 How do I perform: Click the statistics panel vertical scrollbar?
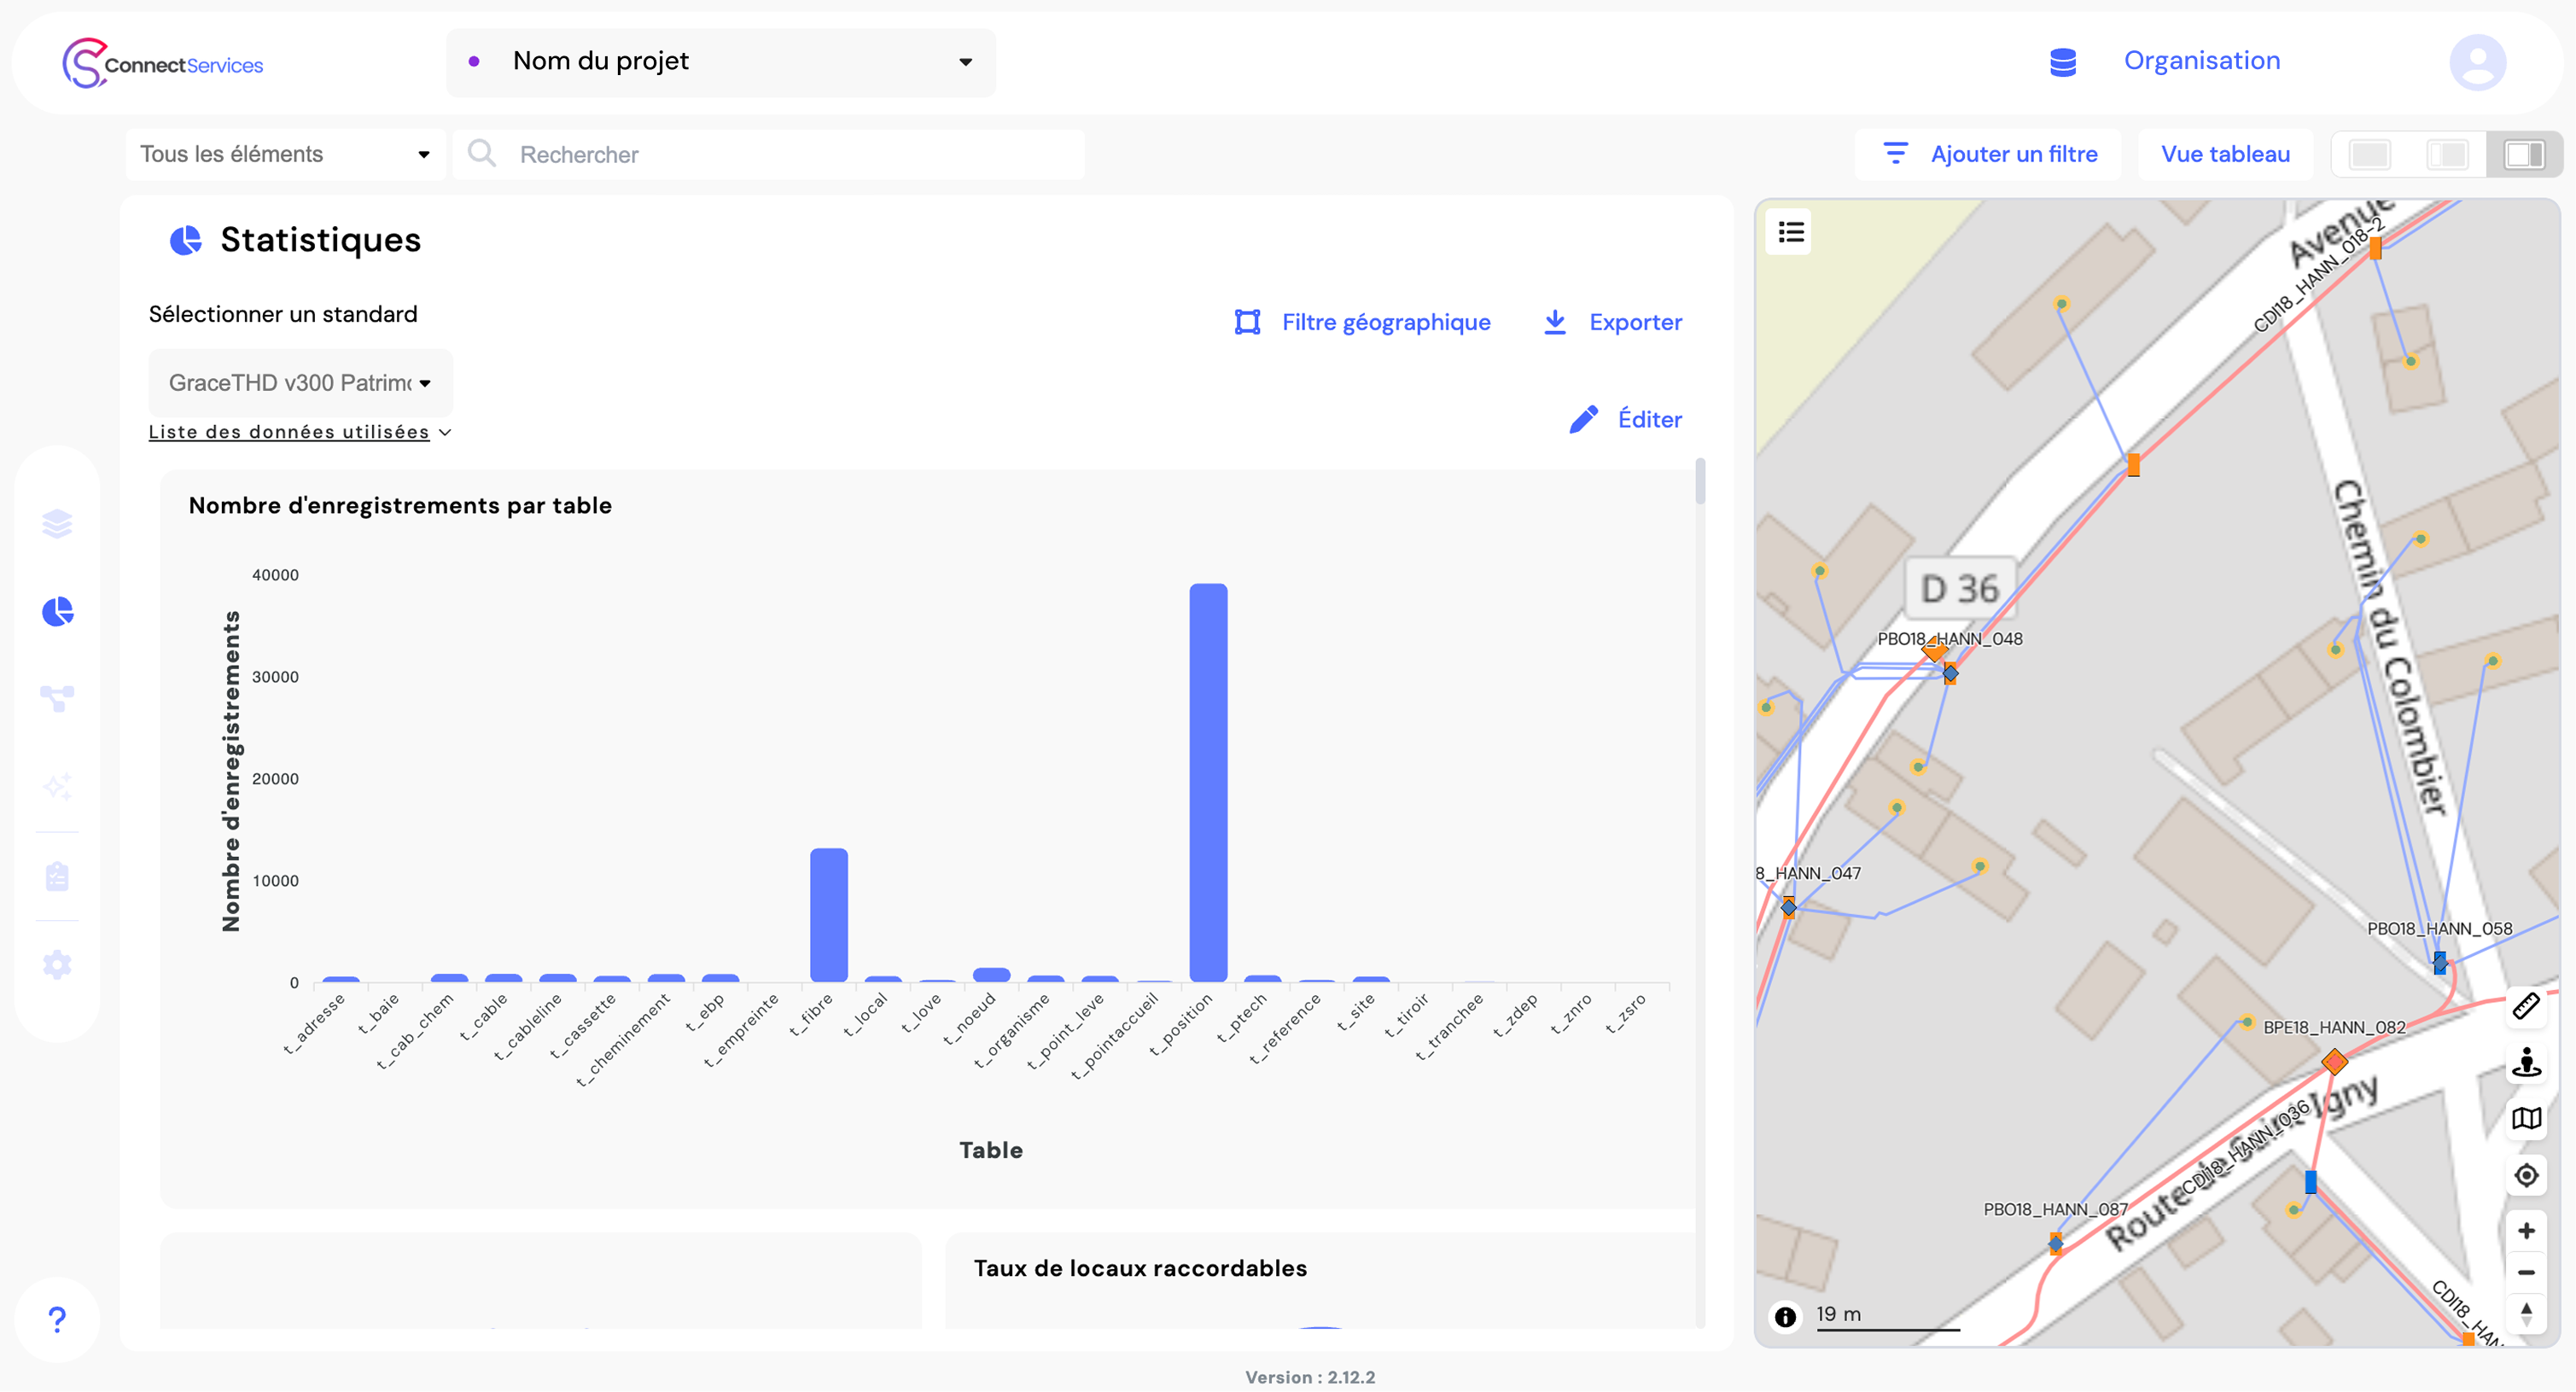coord(1700,482)
